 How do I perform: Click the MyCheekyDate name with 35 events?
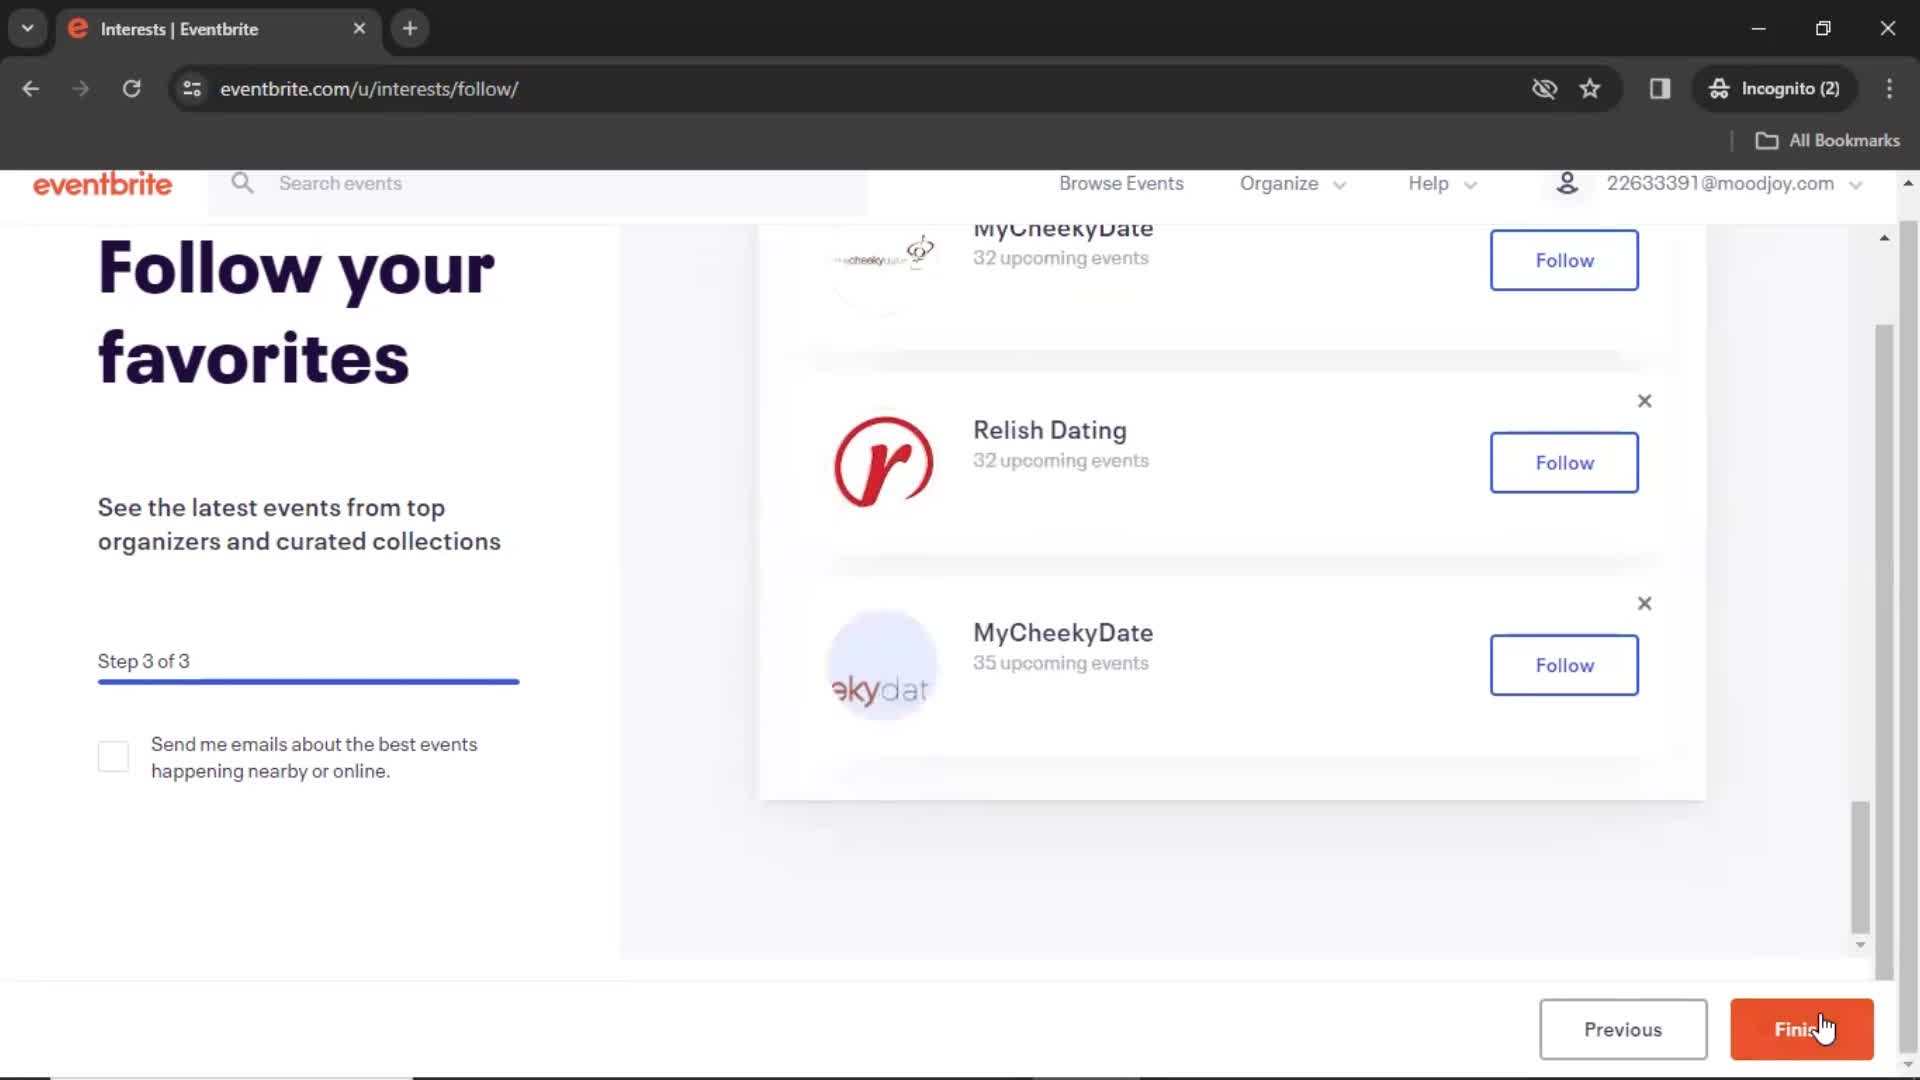click(1062, 633)
